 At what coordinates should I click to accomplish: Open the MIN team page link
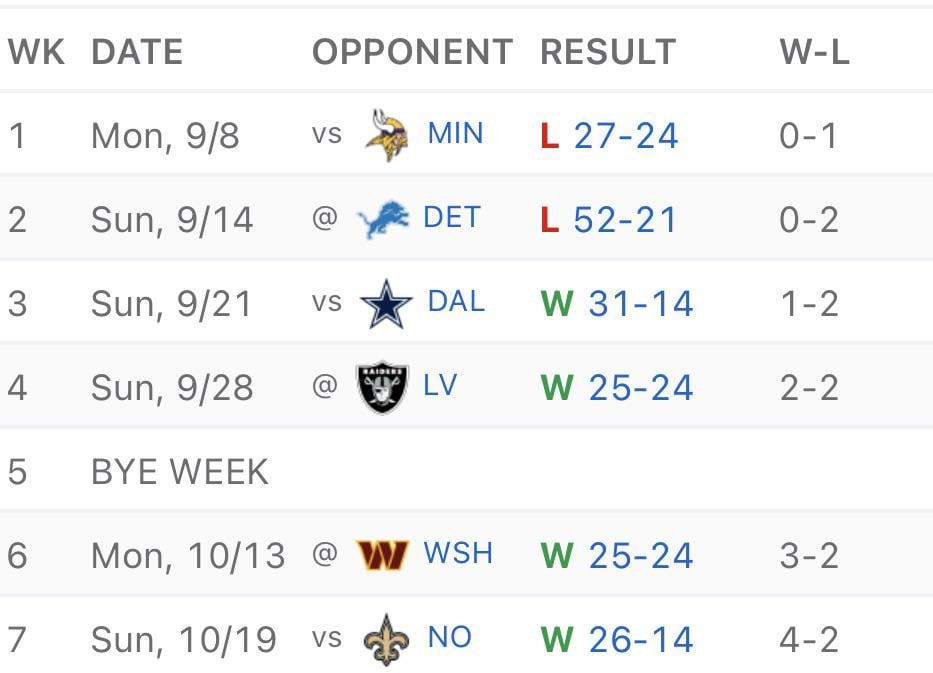[454, 134]
